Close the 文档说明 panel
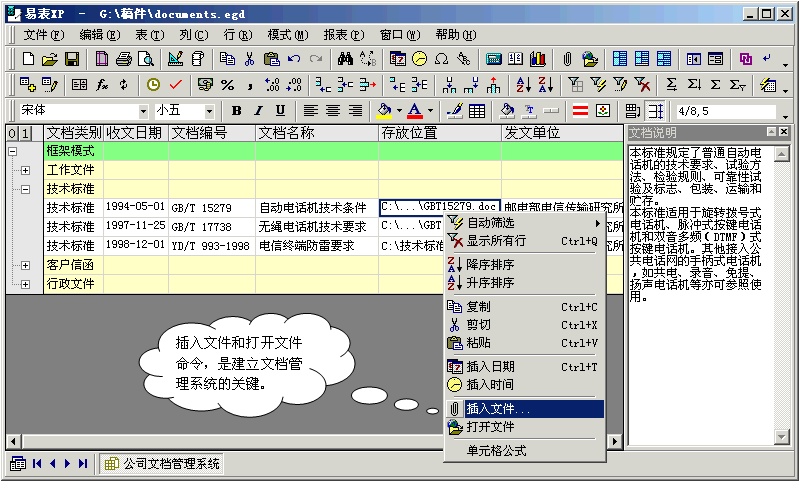 tap(784, 132)
